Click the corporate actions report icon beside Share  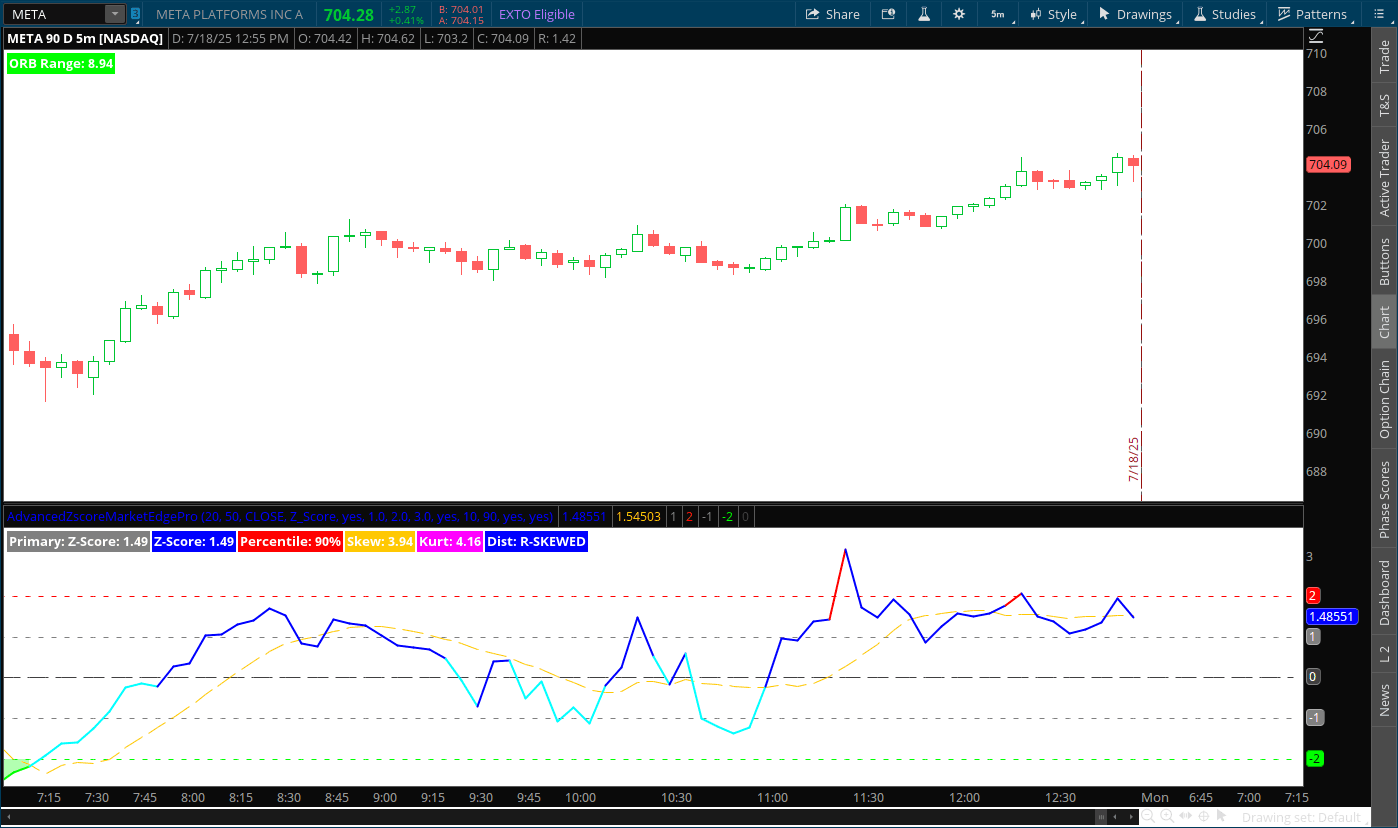887,14
